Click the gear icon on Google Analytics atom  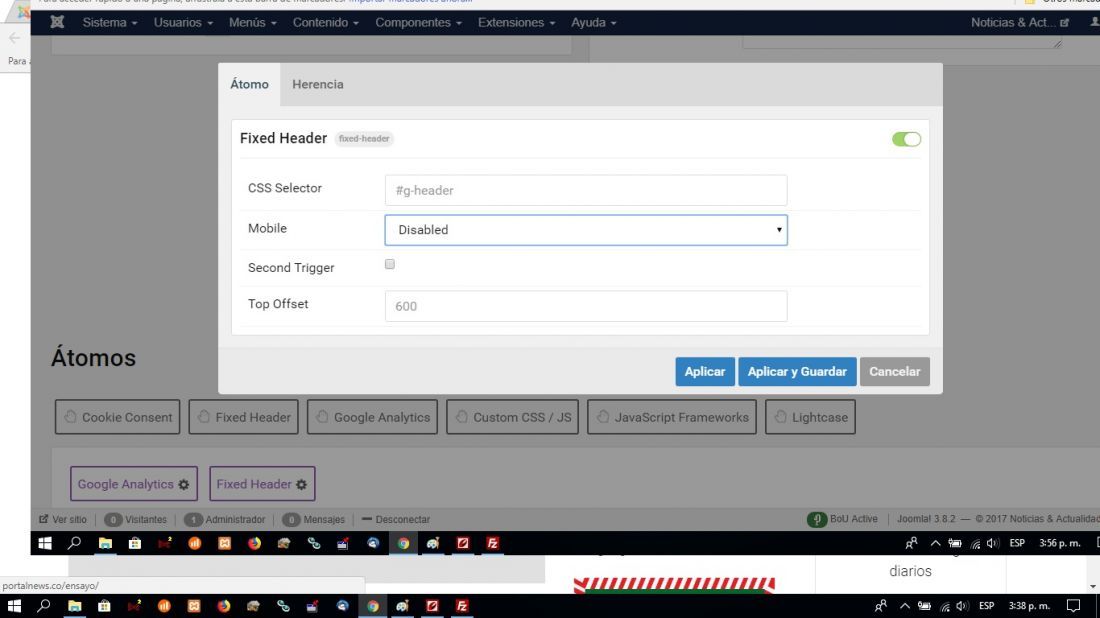(184, 485)
